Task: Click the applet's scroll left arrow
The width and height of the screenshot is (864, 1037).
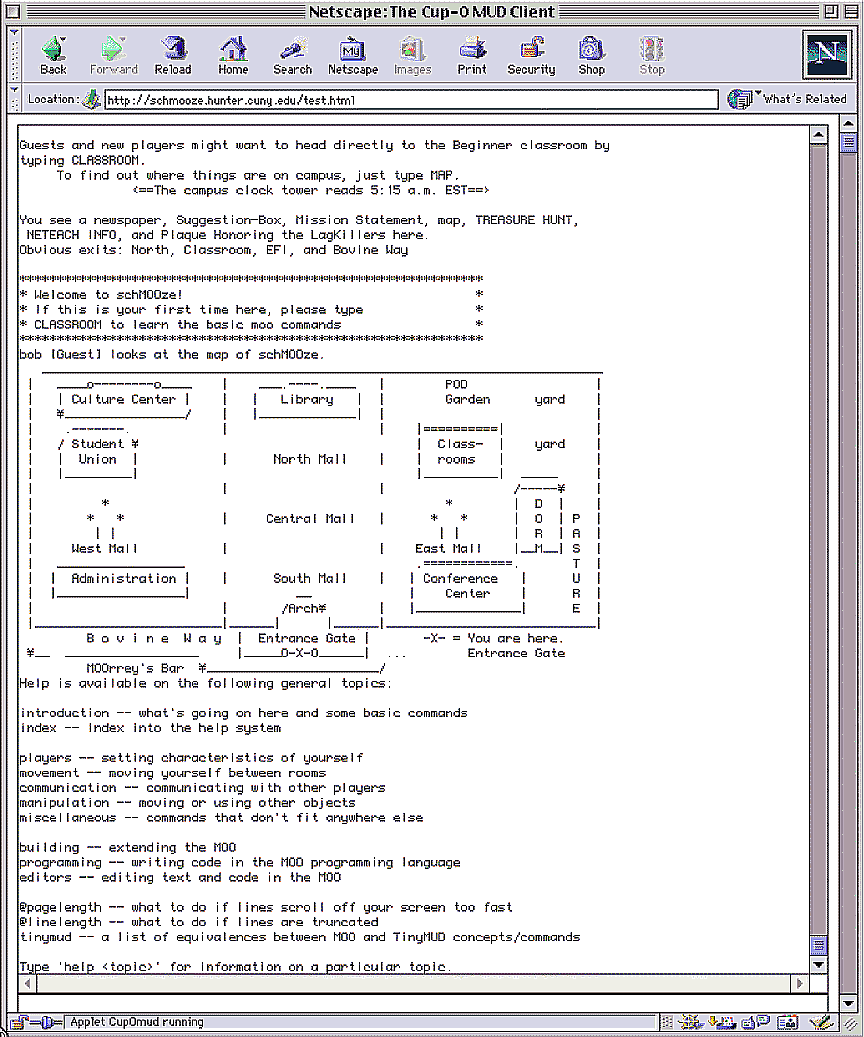Action: tap(27, 983)
